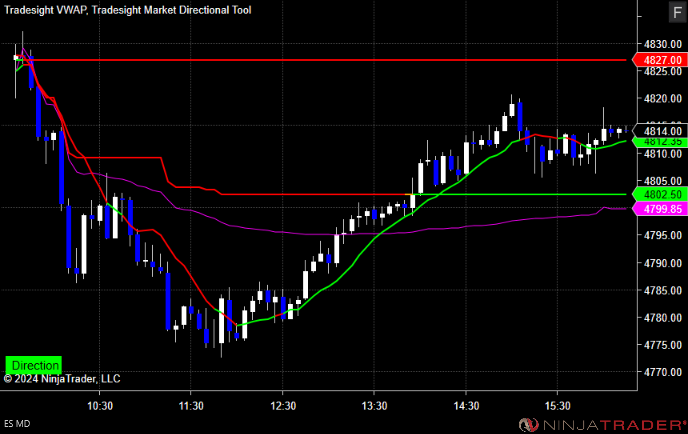Click the 4830.00 price axis label
This screenshot has width=688, height=434.
click(663, 44)
